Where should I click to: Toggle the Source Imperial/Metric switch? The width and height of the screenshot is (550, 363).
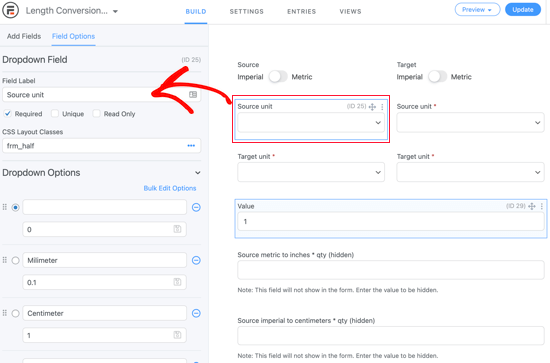[277, 76]
